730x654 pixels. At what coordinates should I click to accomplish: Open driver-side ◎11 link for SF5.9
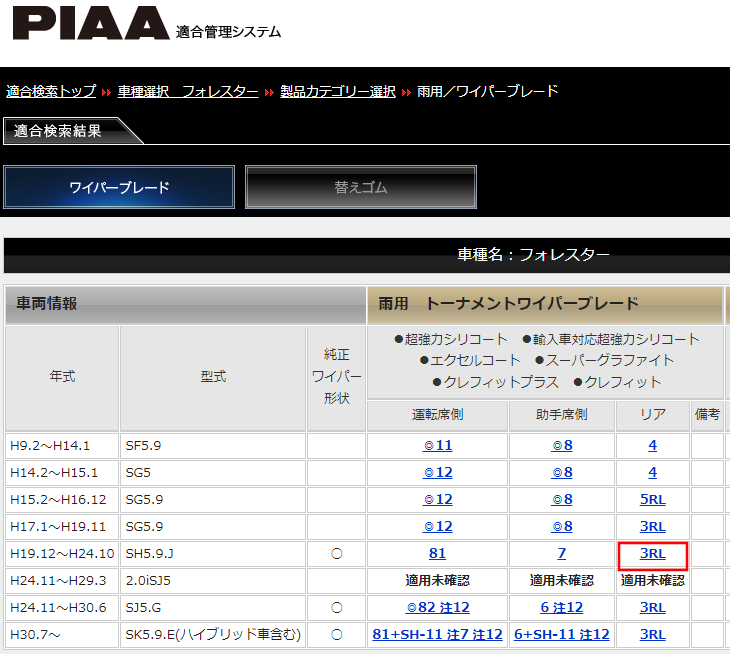(437, 445)
